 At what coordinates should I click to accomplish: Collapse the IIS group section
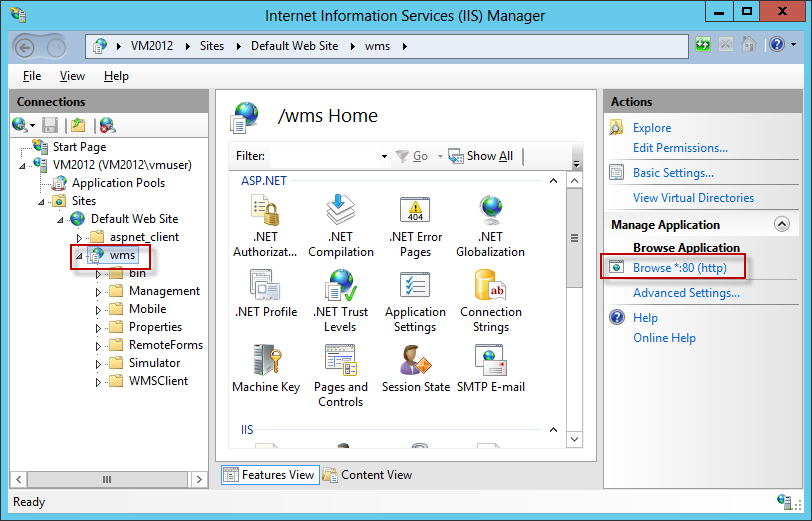(x=553, y=430)
